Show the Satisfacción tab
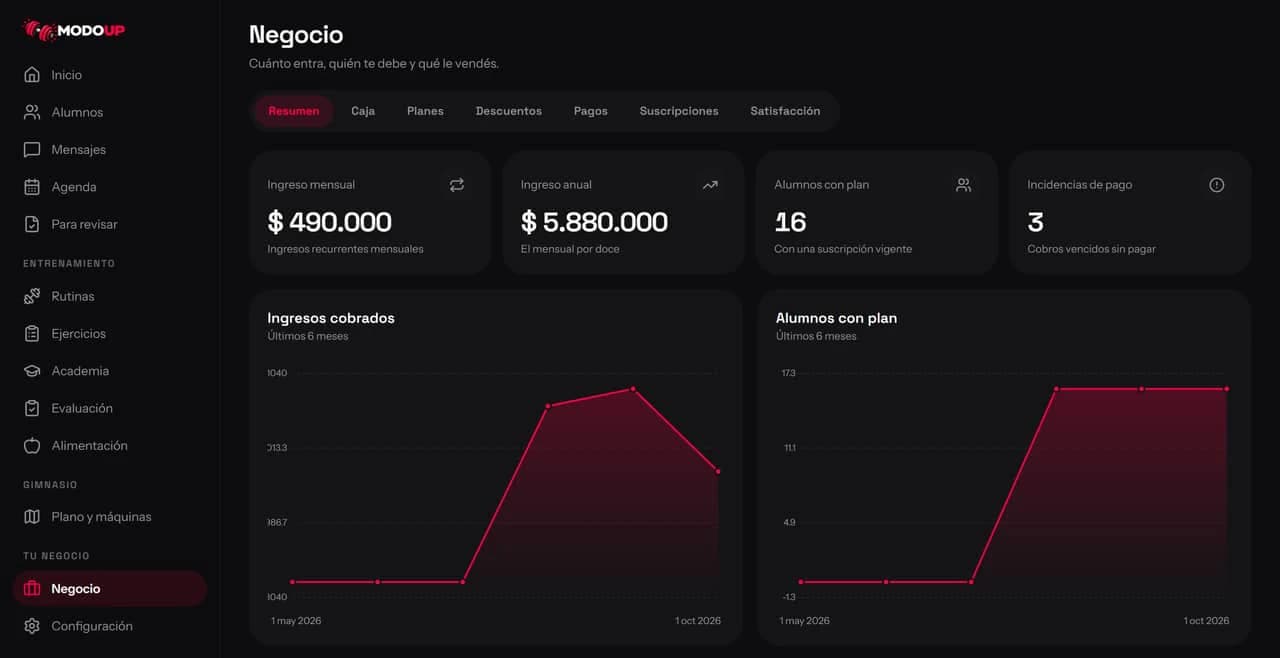This screenshot has height=658, width=1280. (x=785, y=111)
